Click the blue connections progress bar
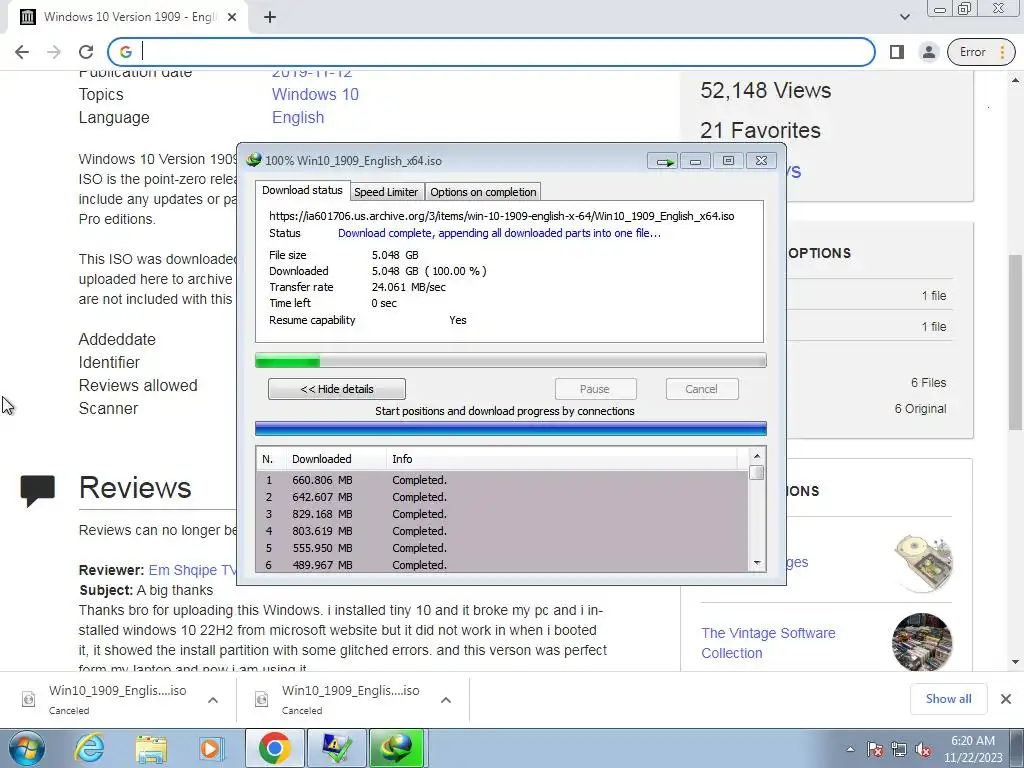 511,428
